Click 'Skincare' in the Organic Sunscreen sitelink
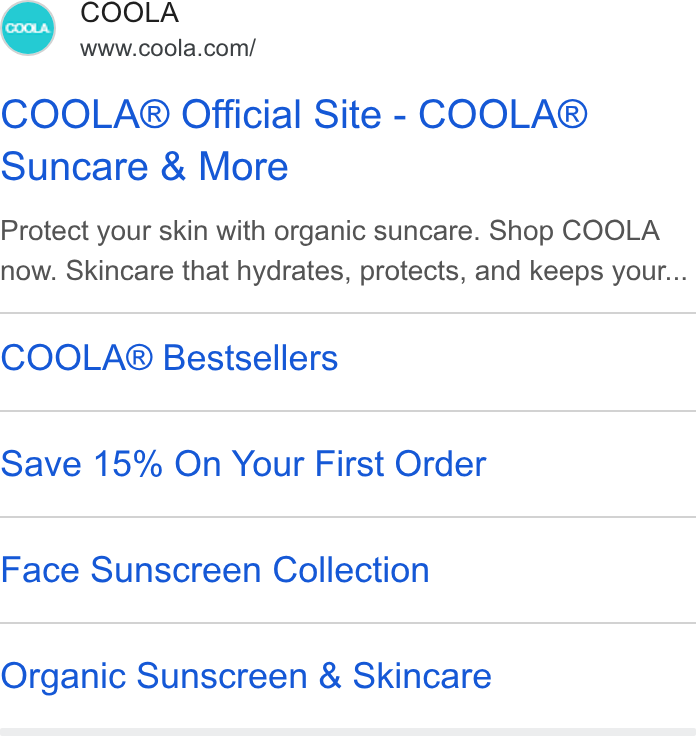This screenshot has height=736, width=696. 422,676
